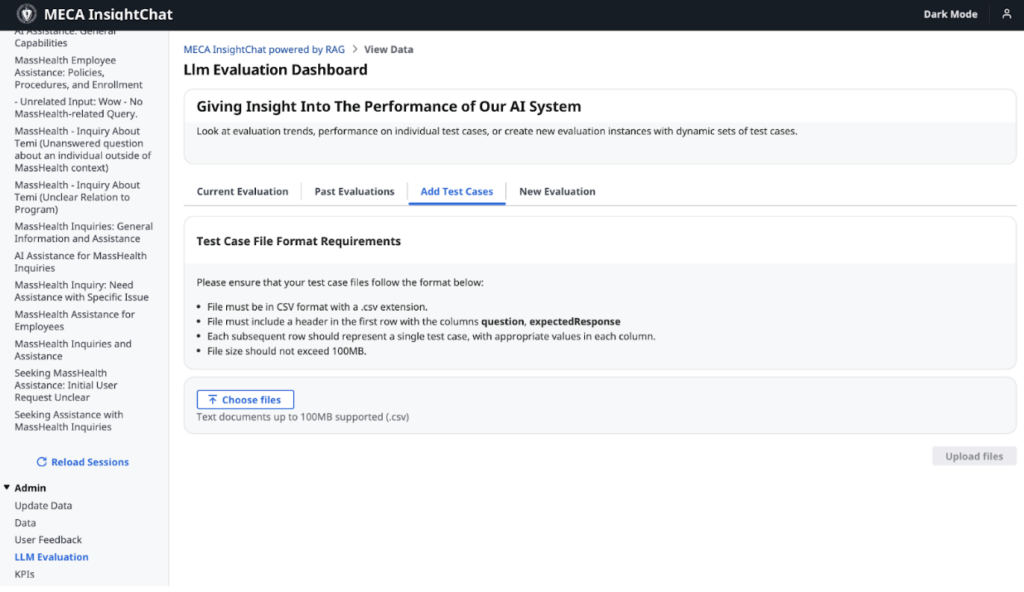The image size is (1024, 592).
Task: Collapse the Admin section
Action: click(x=7, y=487)
